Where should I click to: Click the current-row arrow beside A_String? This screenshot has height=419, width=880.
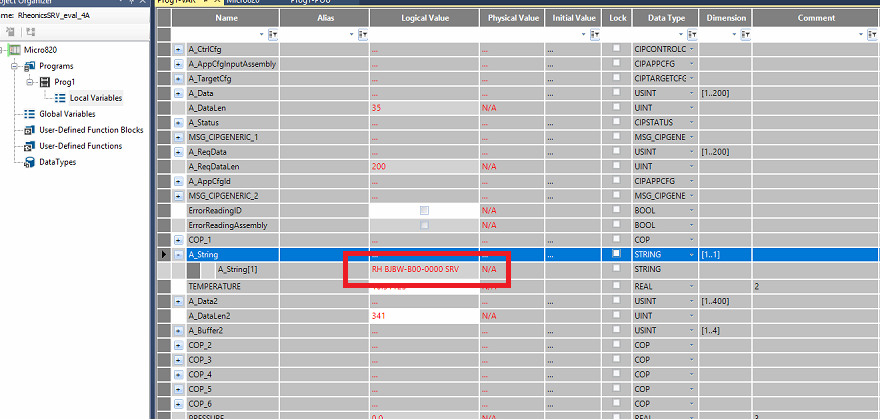(x=164, y=255)
